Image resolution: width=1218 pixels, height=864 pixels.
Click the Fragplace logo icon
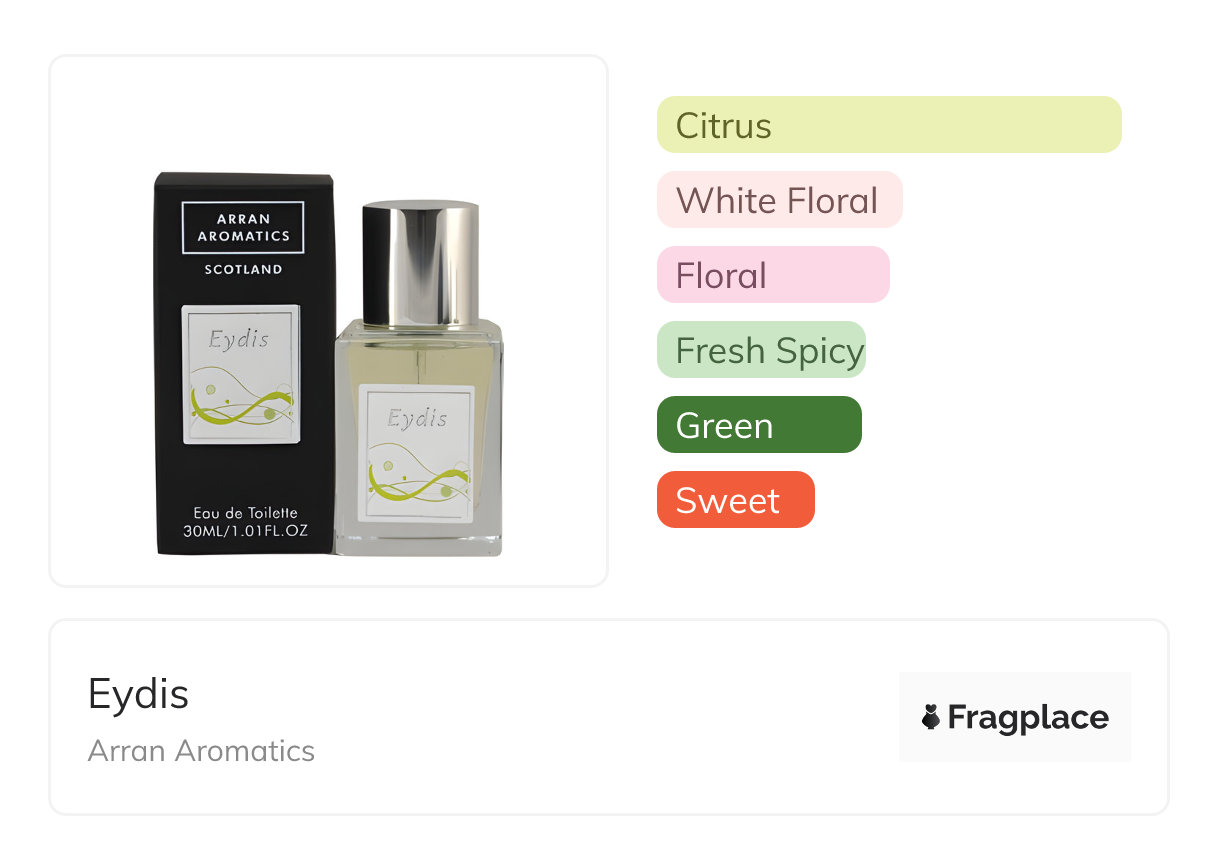pos(931,717)
